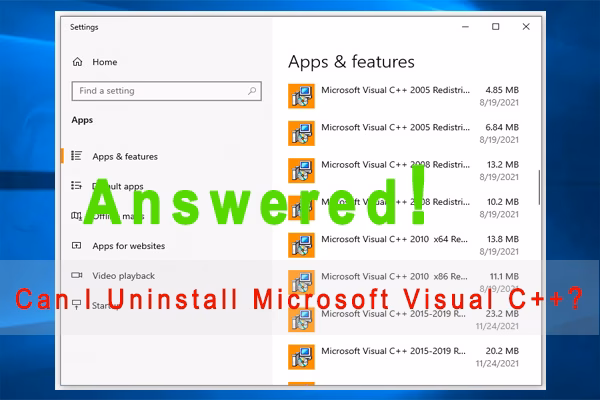Select Microsoft Visual C++ 2010 x64 Re... entry

(403, 245)
